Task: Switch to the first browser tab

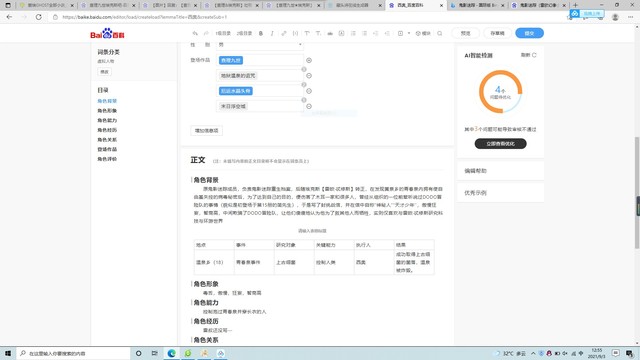Action: pos(46,5)
